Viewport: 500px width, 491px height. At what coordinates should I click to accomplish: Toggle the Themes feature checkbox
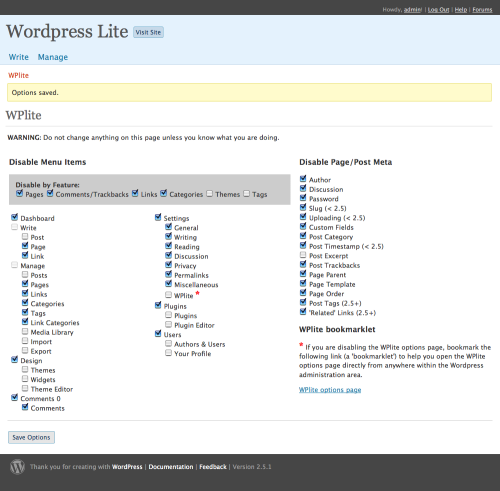click(x=209, y=194)
